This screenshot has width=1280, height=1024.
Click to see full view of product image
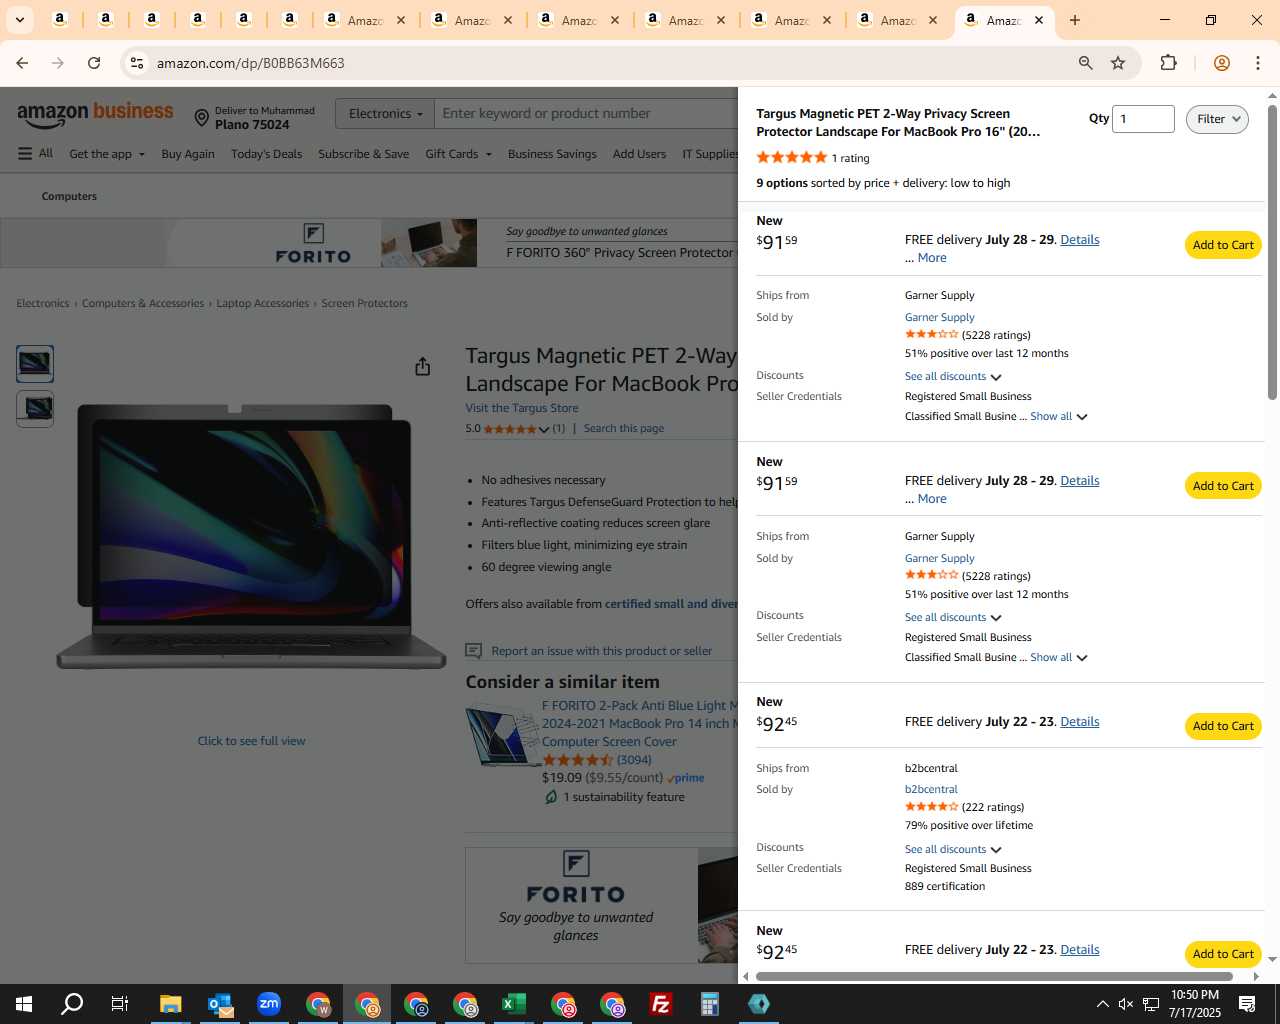(x=251, y=741)
